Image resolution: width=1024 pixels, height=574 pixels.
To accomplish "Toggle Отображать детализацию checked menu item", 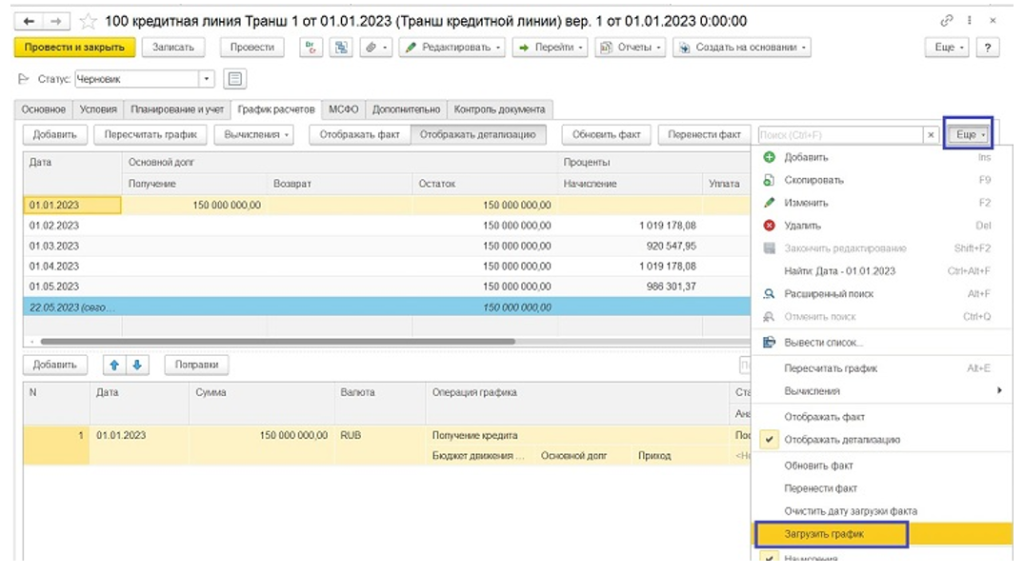I will point(842,440).
